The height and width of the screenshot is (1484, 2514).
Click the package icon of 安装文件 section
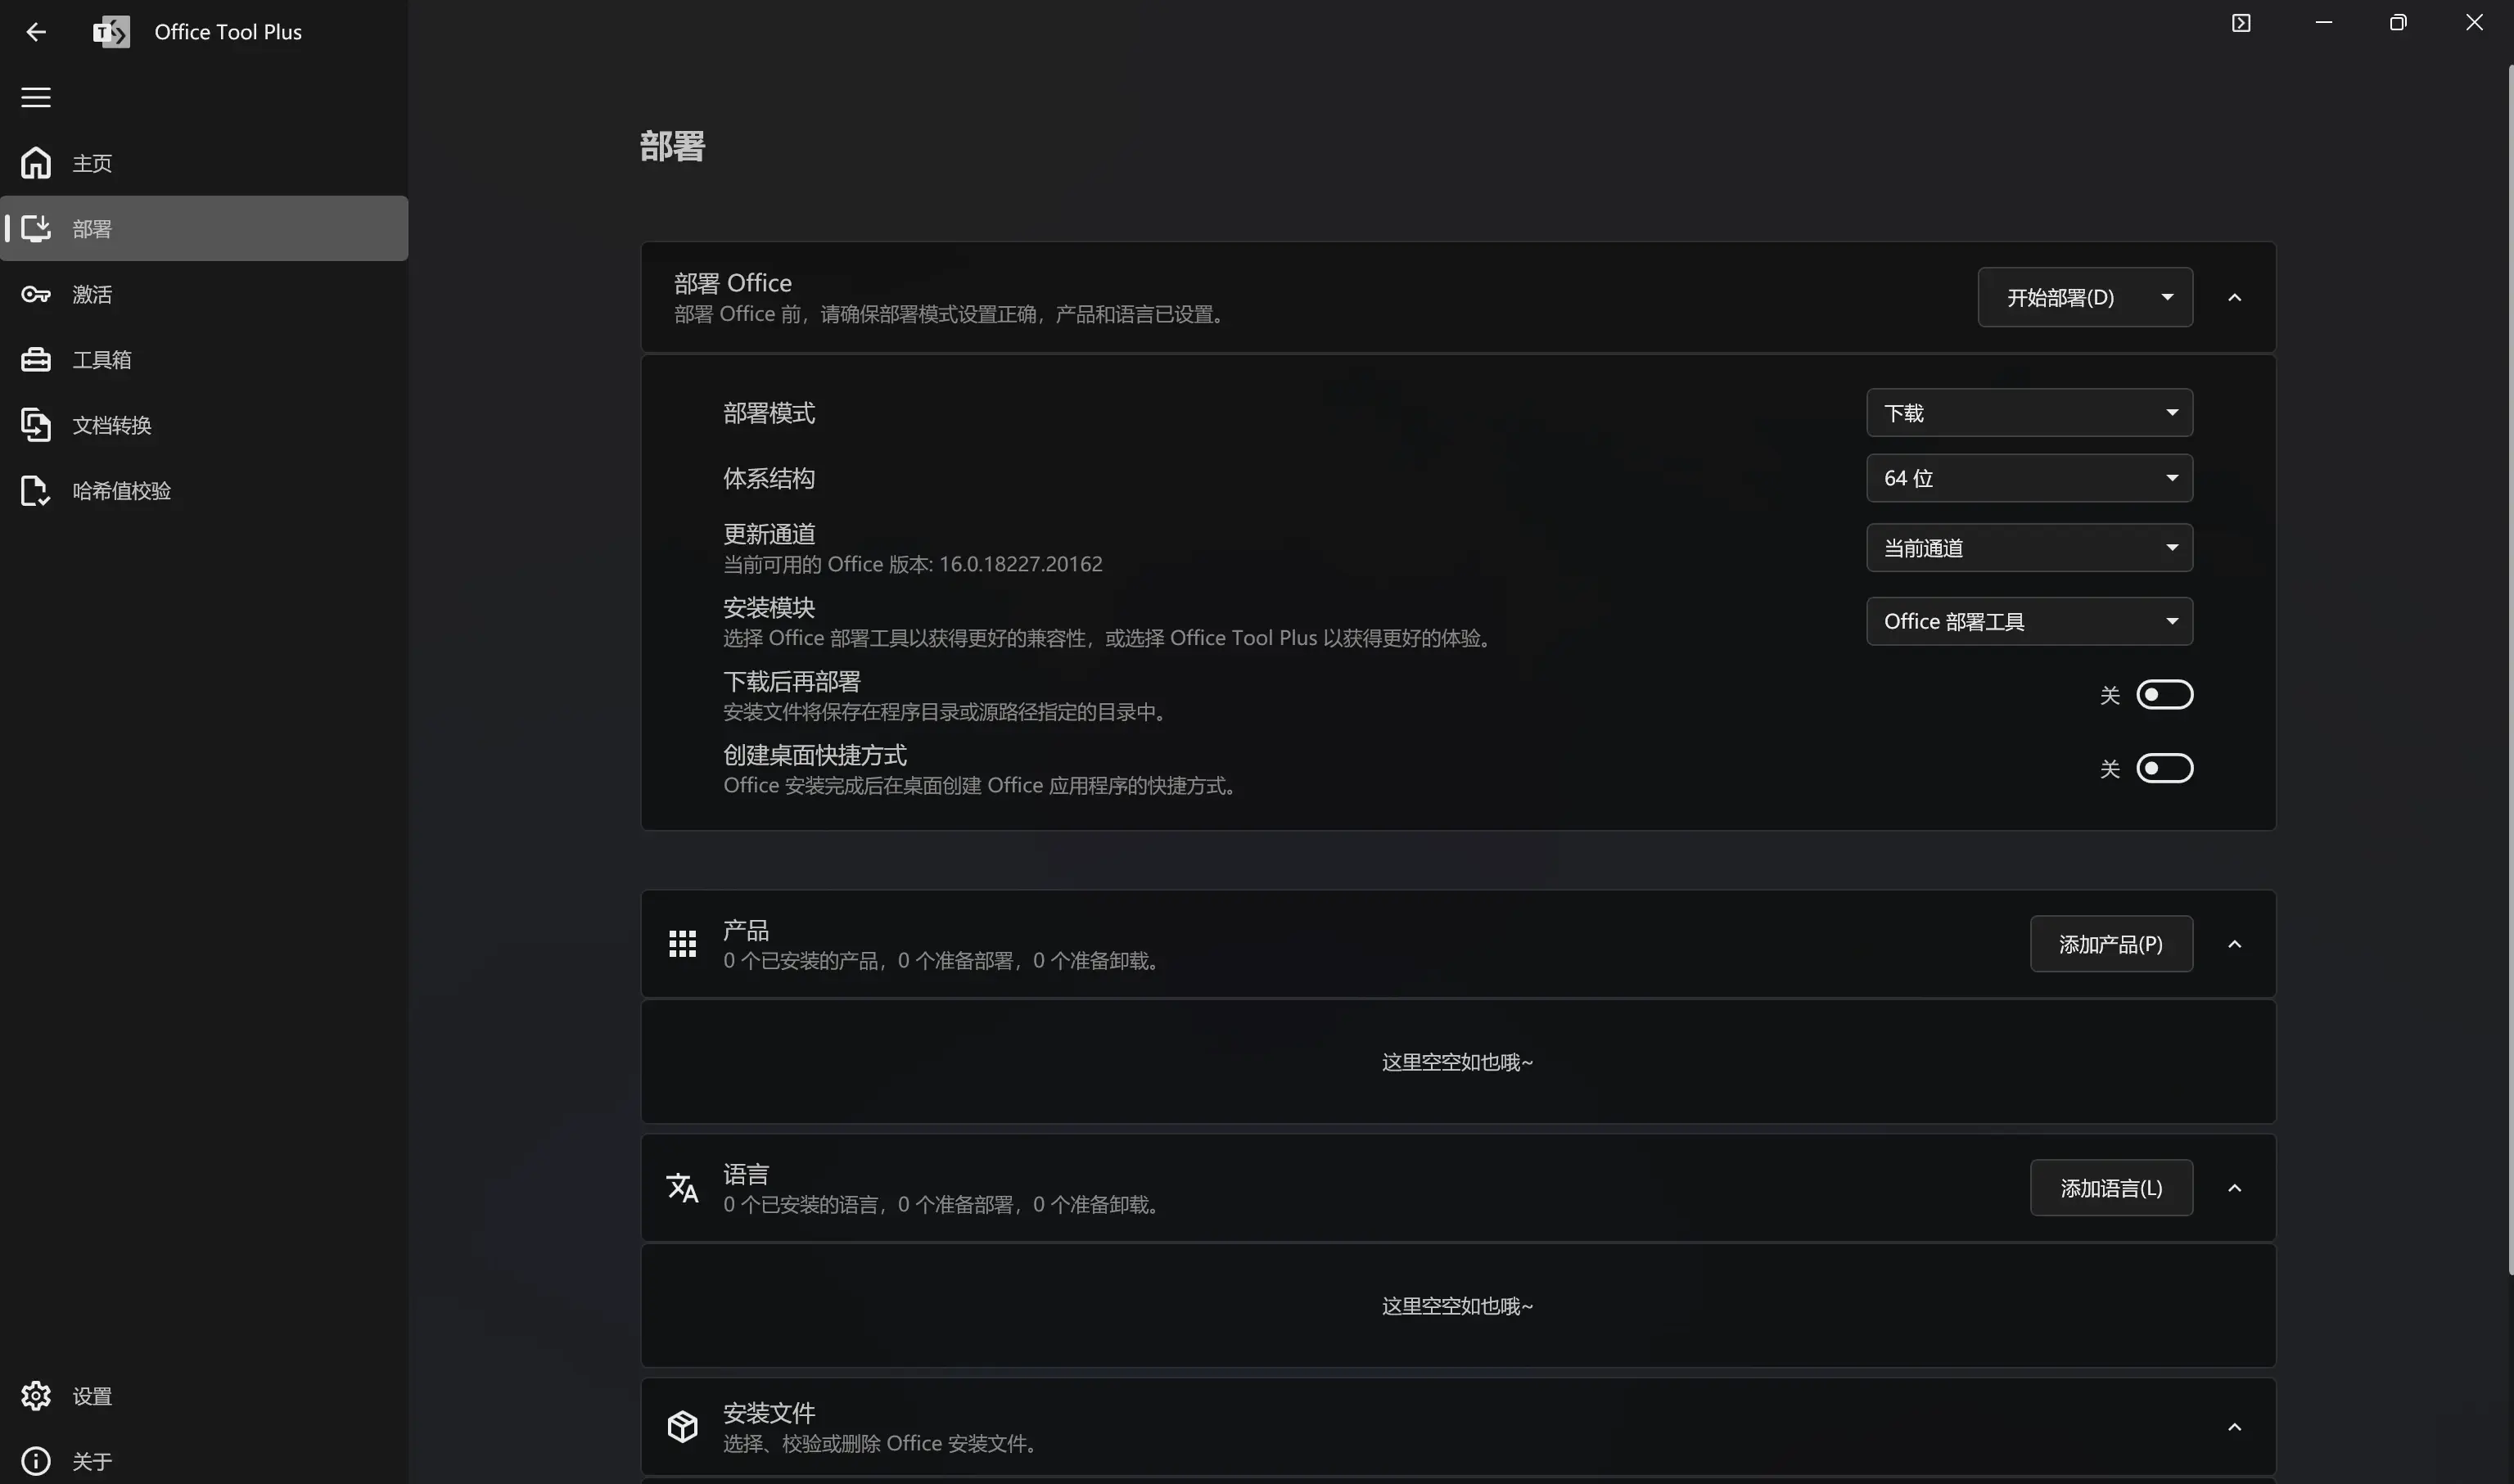pyautogui.click(x=682, y=1426)
